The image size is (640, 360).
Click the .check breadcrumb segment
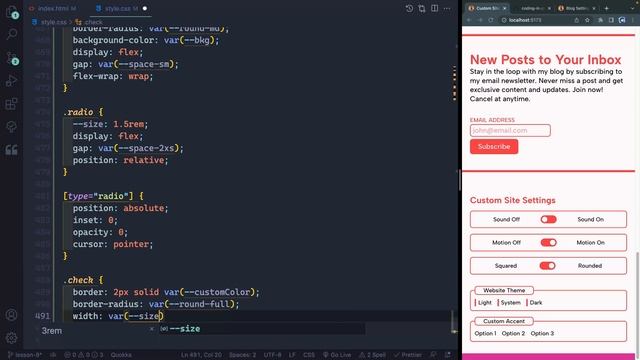[x=89, y=22]
